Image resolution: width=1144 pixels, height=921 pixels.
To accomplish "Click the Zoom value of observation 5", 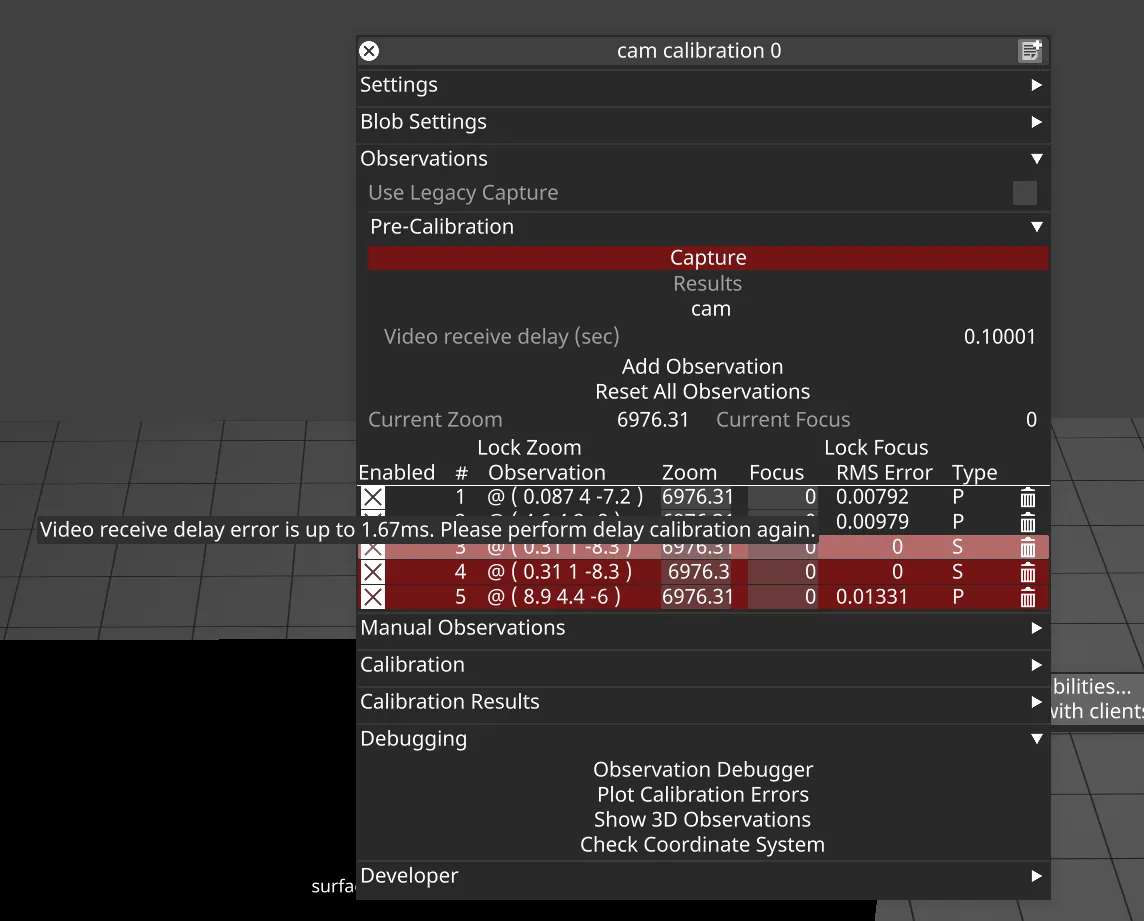I will point(697,597).
